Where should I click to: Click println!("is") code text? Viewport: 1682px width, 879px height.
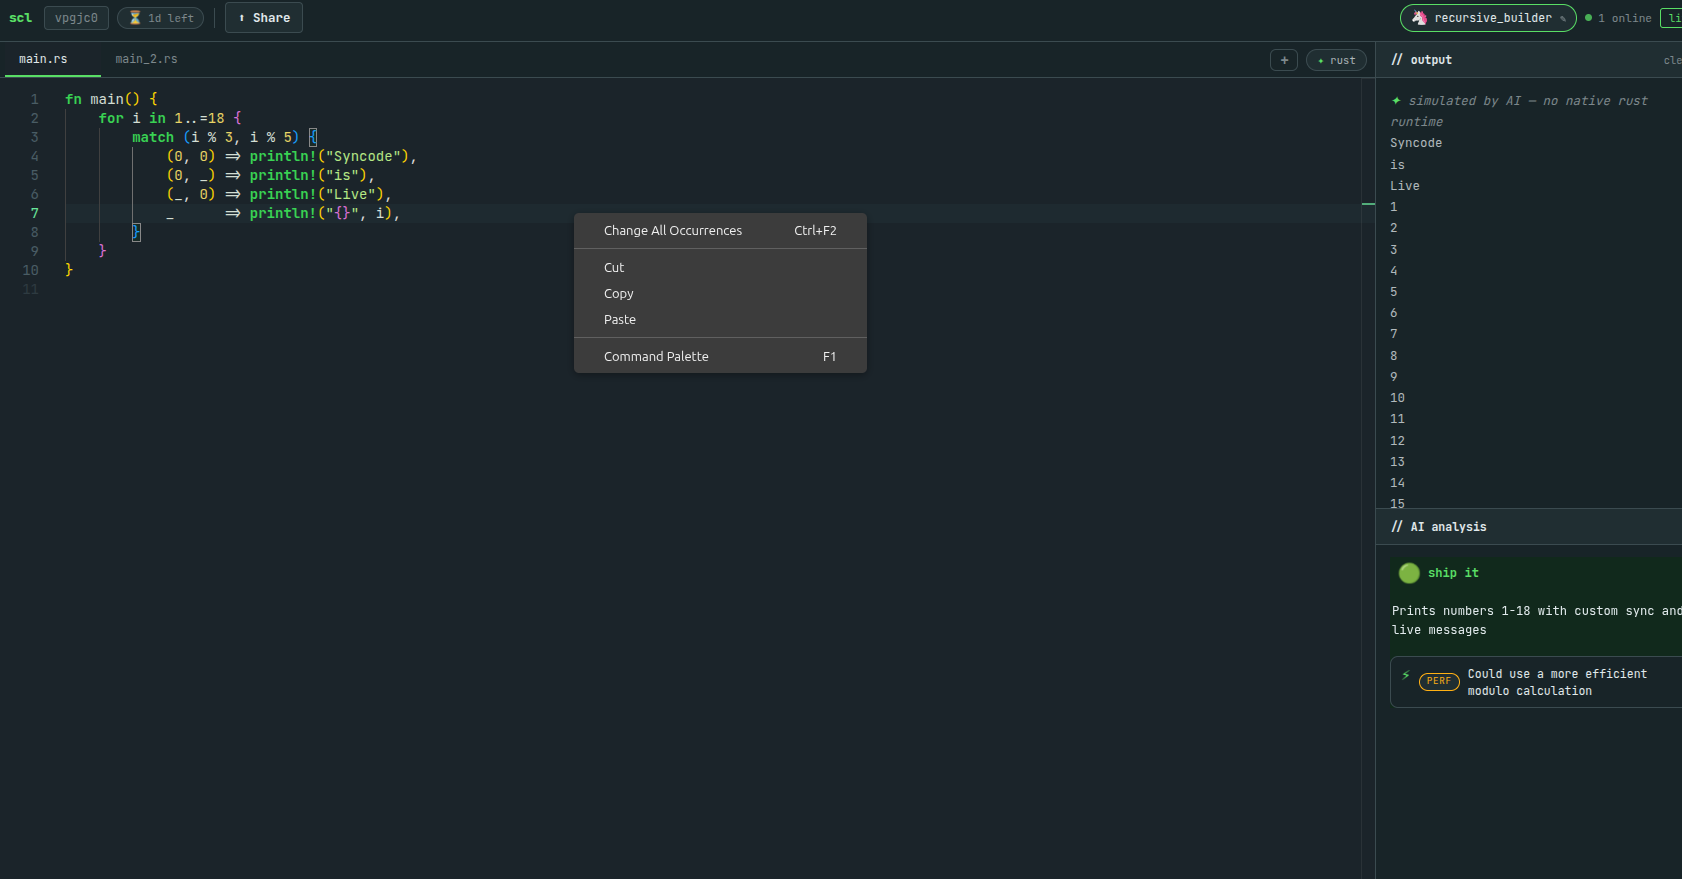(x=308, y=175)
